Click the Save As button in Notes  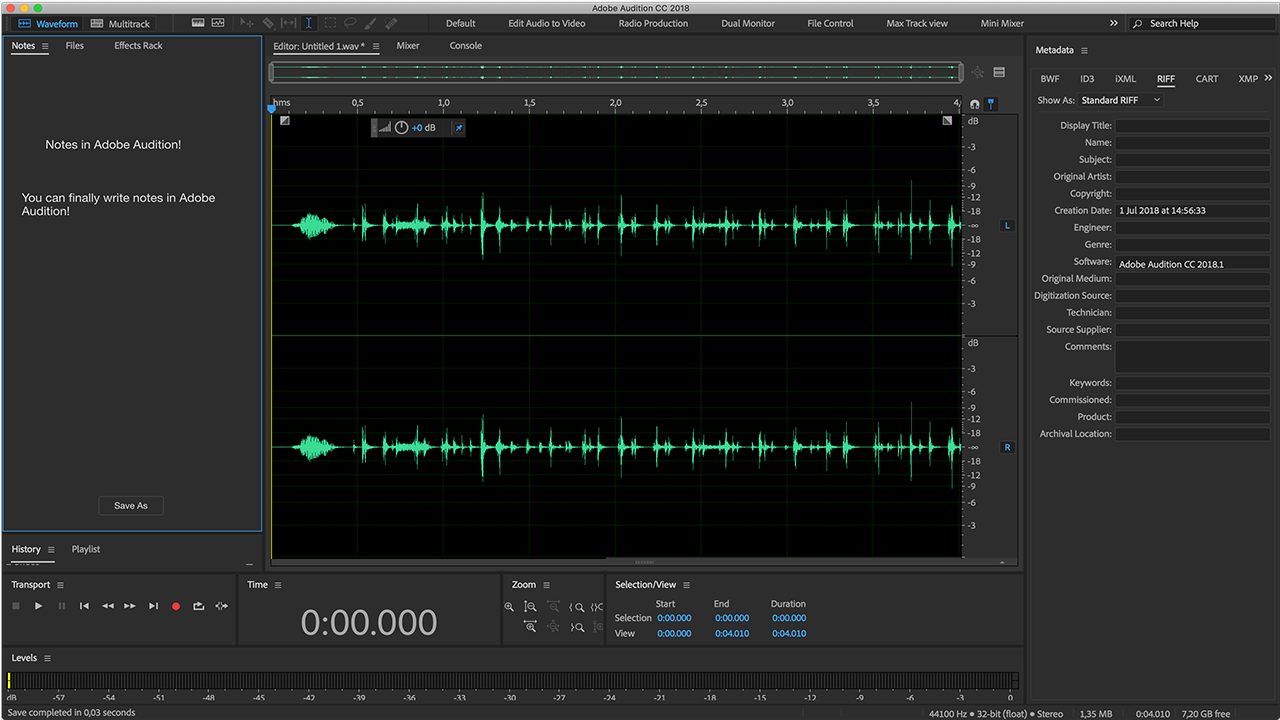pyautogui.click(x=130, y=505)
